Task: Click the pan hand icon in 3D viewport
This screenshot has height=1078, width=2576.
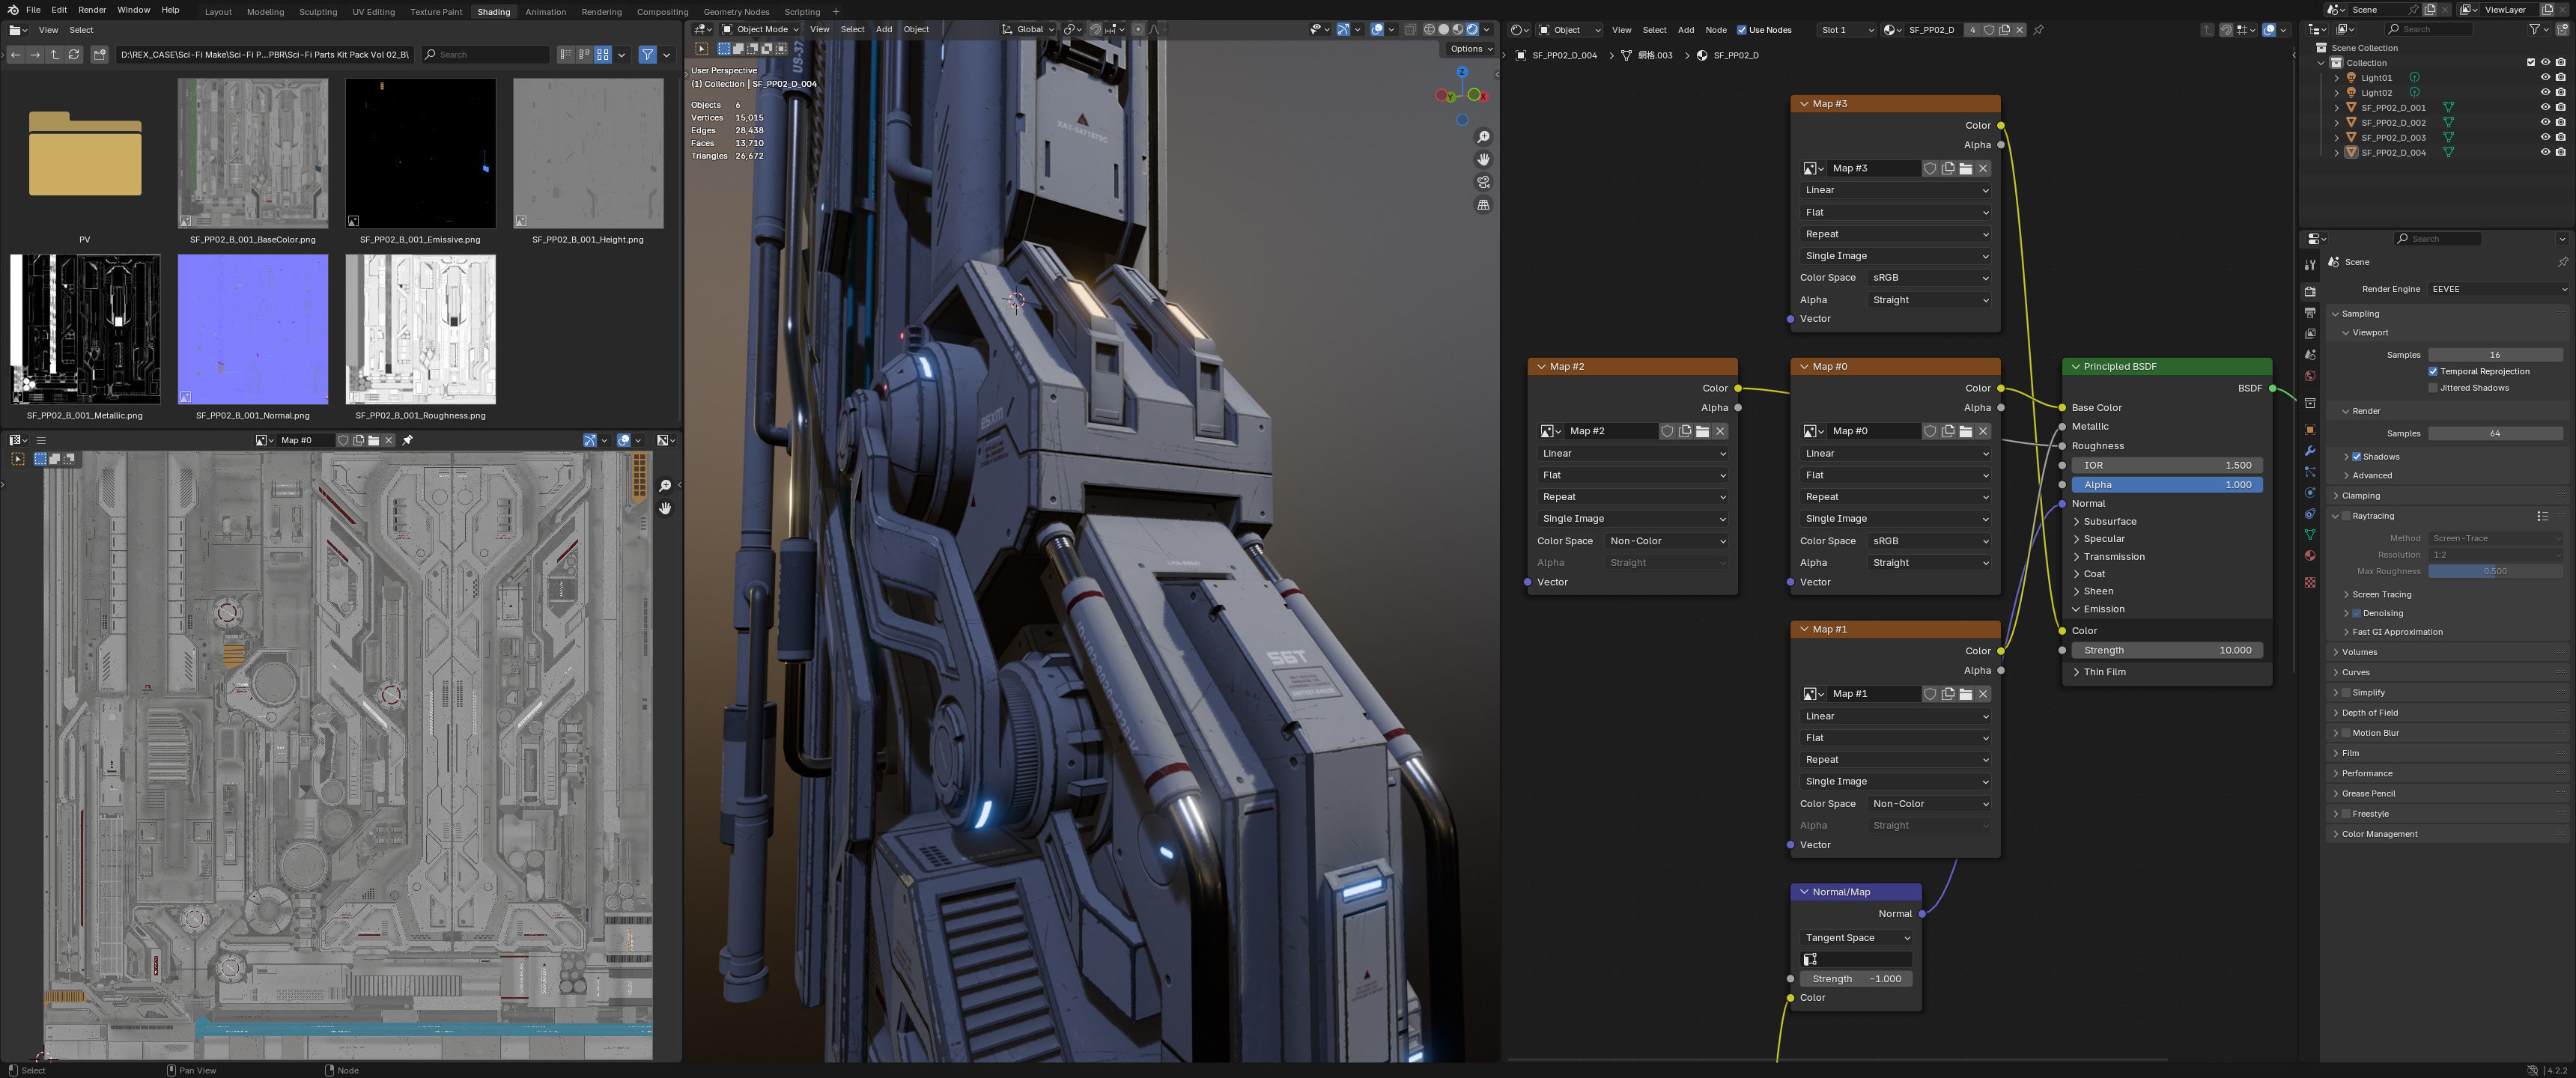Action: click(x=1483, y=160)
